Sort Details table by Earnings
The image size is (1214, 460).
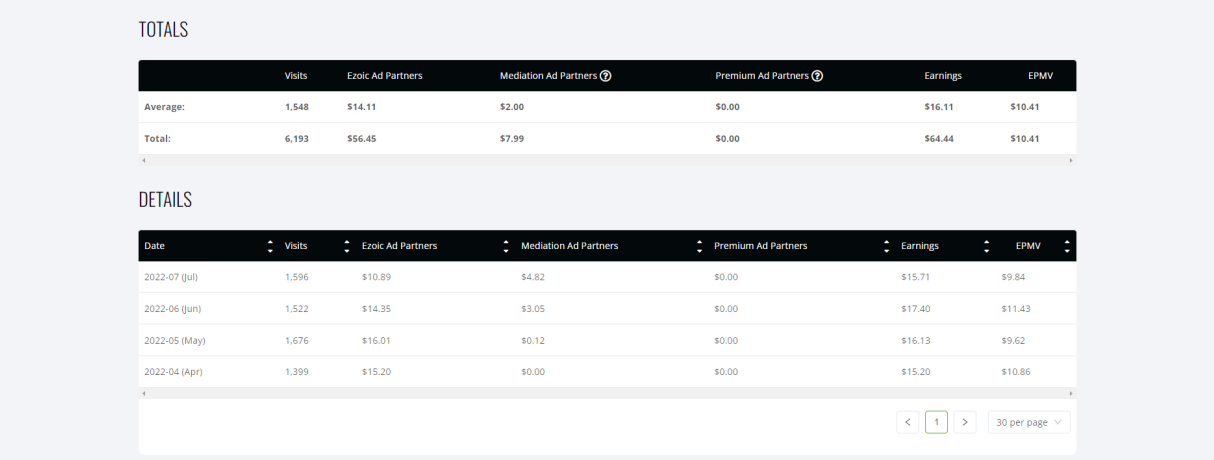(986, 246)
